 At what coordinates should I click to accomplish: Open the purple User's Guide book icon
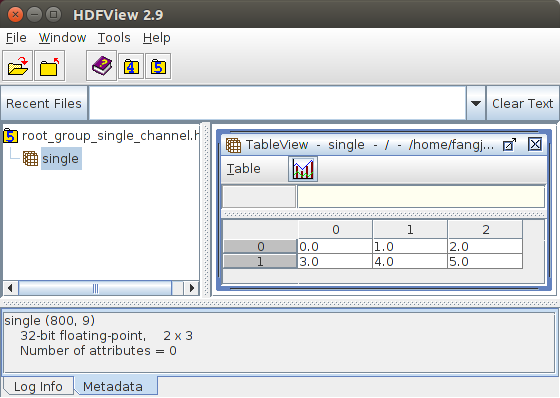click(x=101, y=66)
